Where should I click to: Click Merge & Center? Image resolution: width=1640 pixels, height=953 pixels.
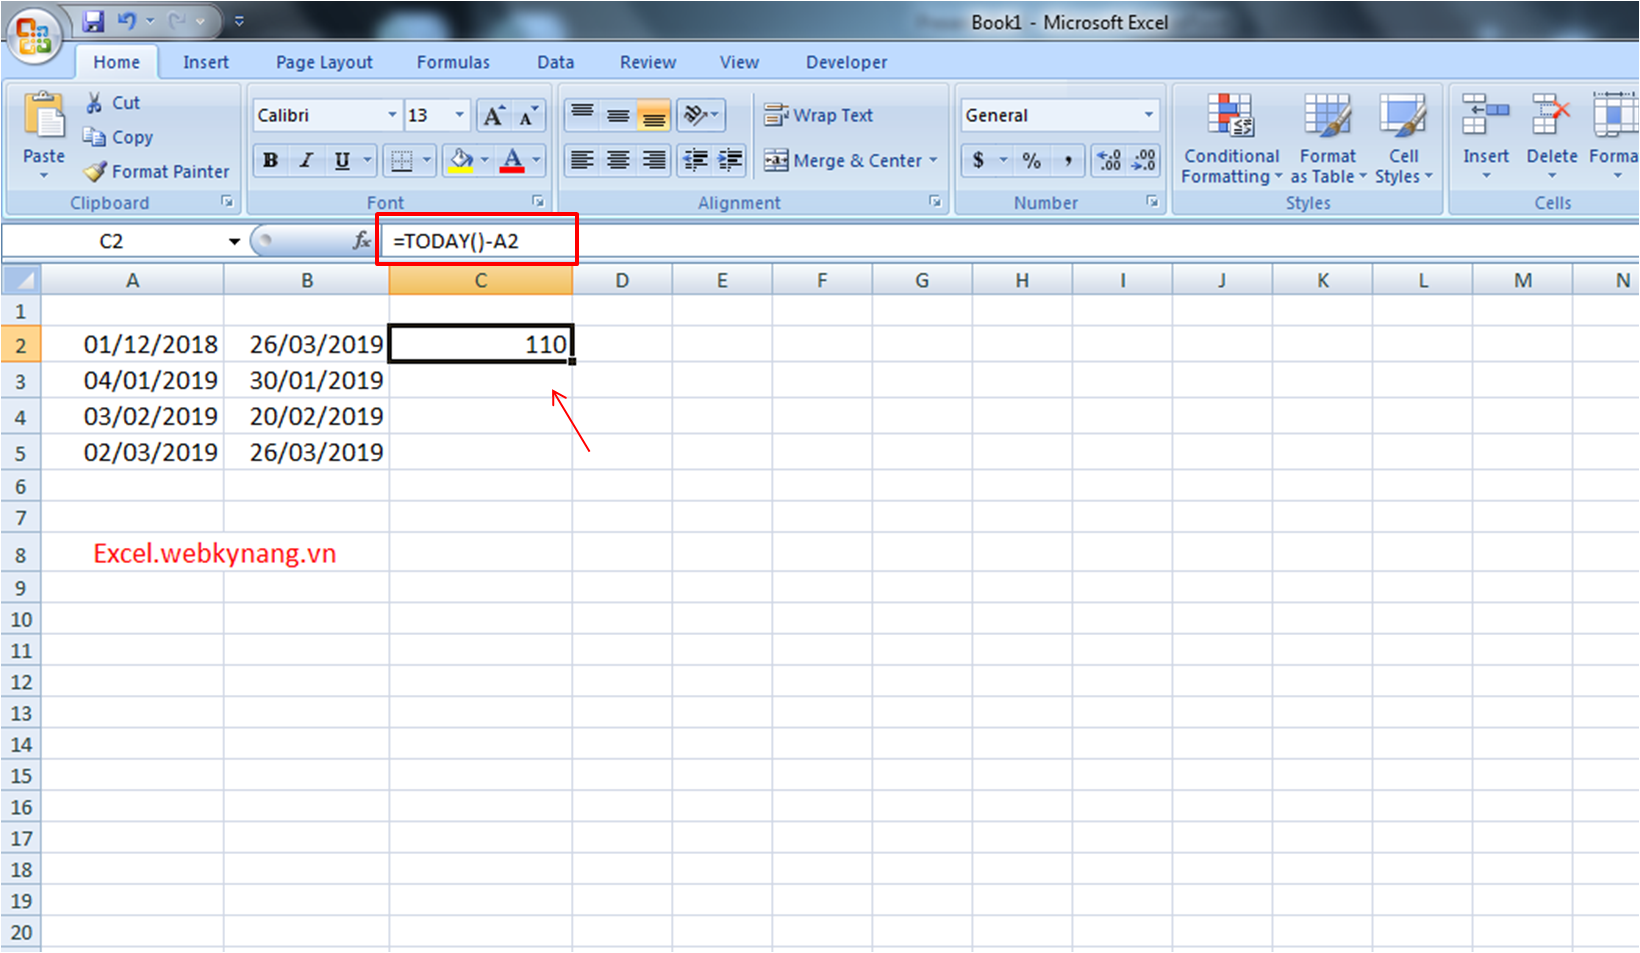click(843, 160)
